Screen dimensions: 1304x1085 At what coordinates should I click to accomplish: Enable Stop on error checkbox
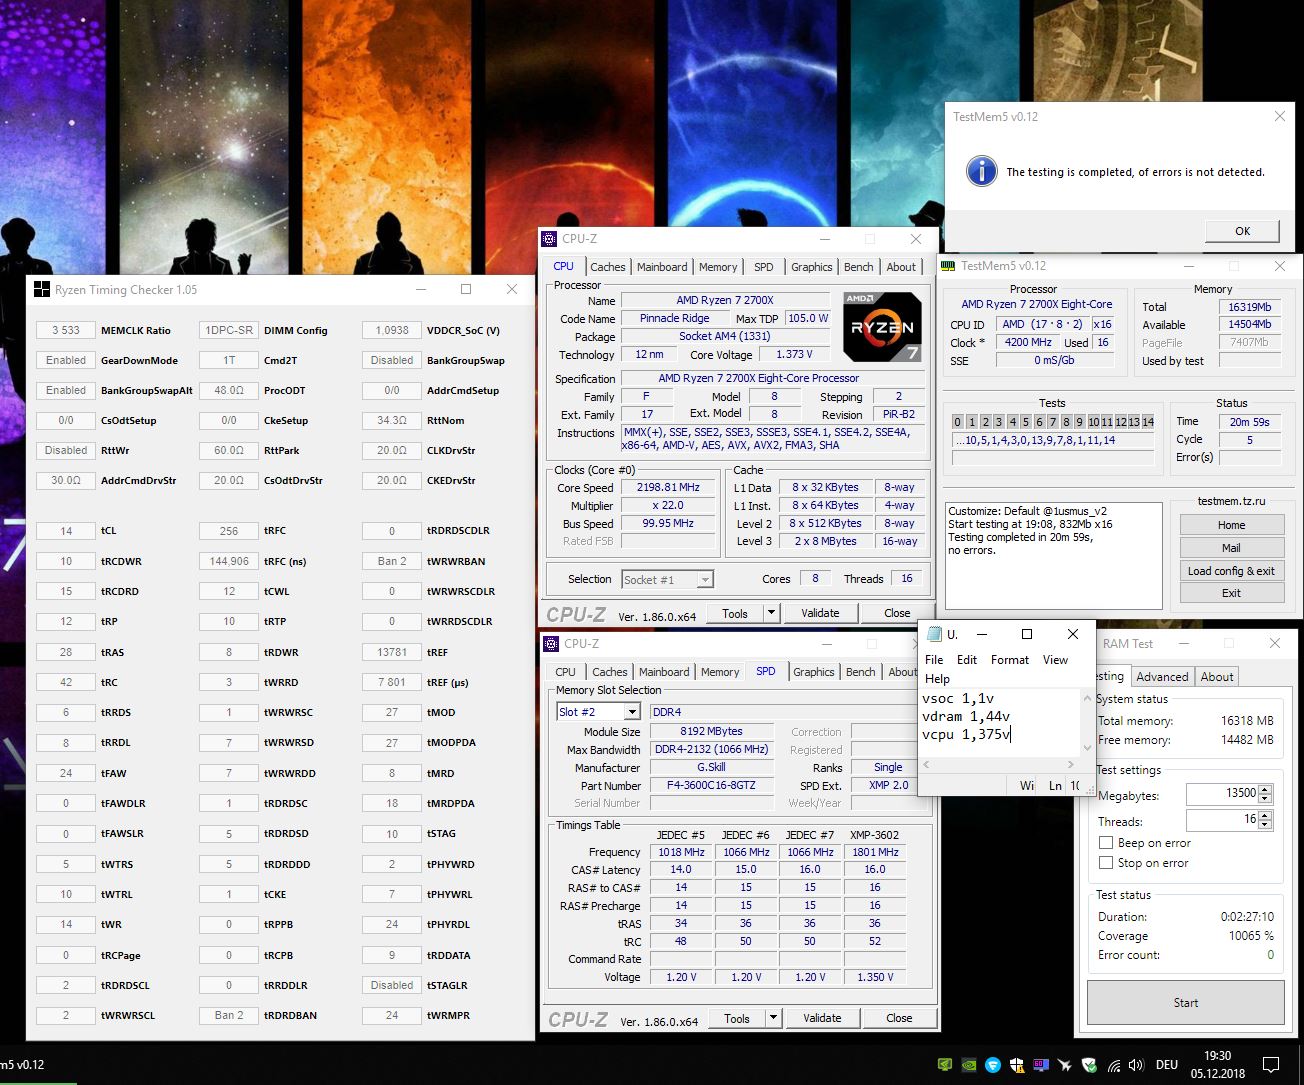(x=1105, y=863)
